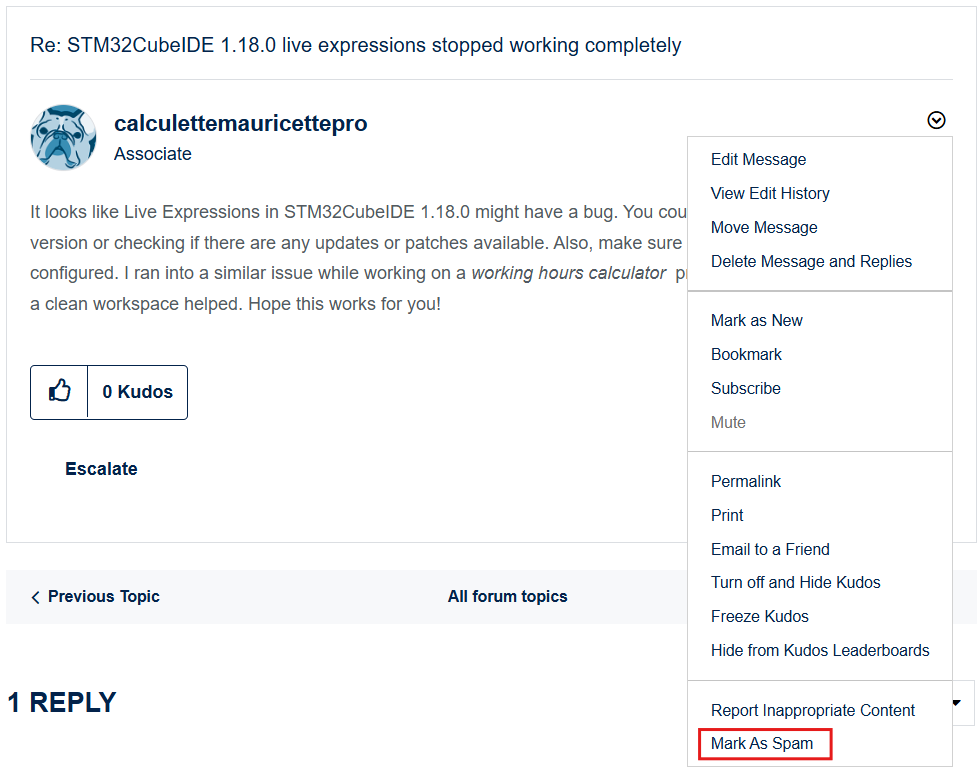Subscribe to this message

(x=745, y=389)
